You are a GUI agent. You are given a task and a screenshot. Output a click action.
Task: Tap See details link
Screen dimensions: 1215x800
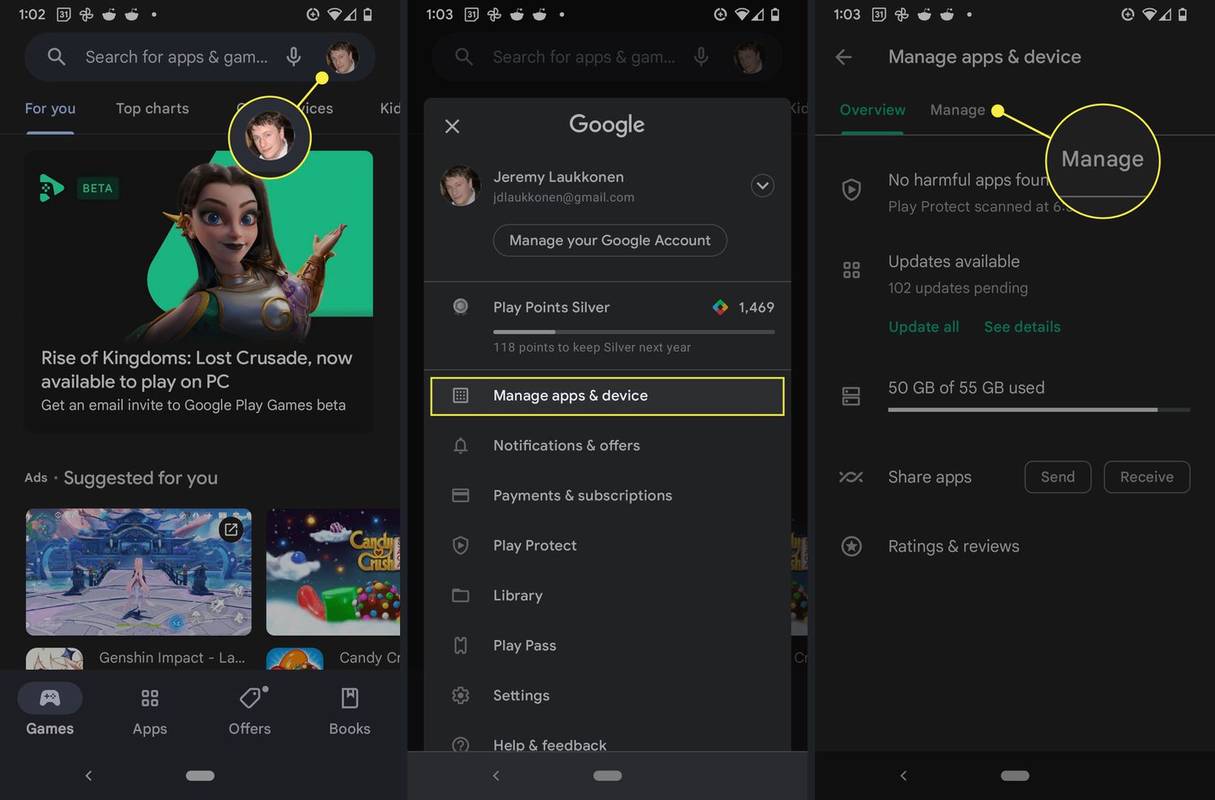pos(1022,327)
